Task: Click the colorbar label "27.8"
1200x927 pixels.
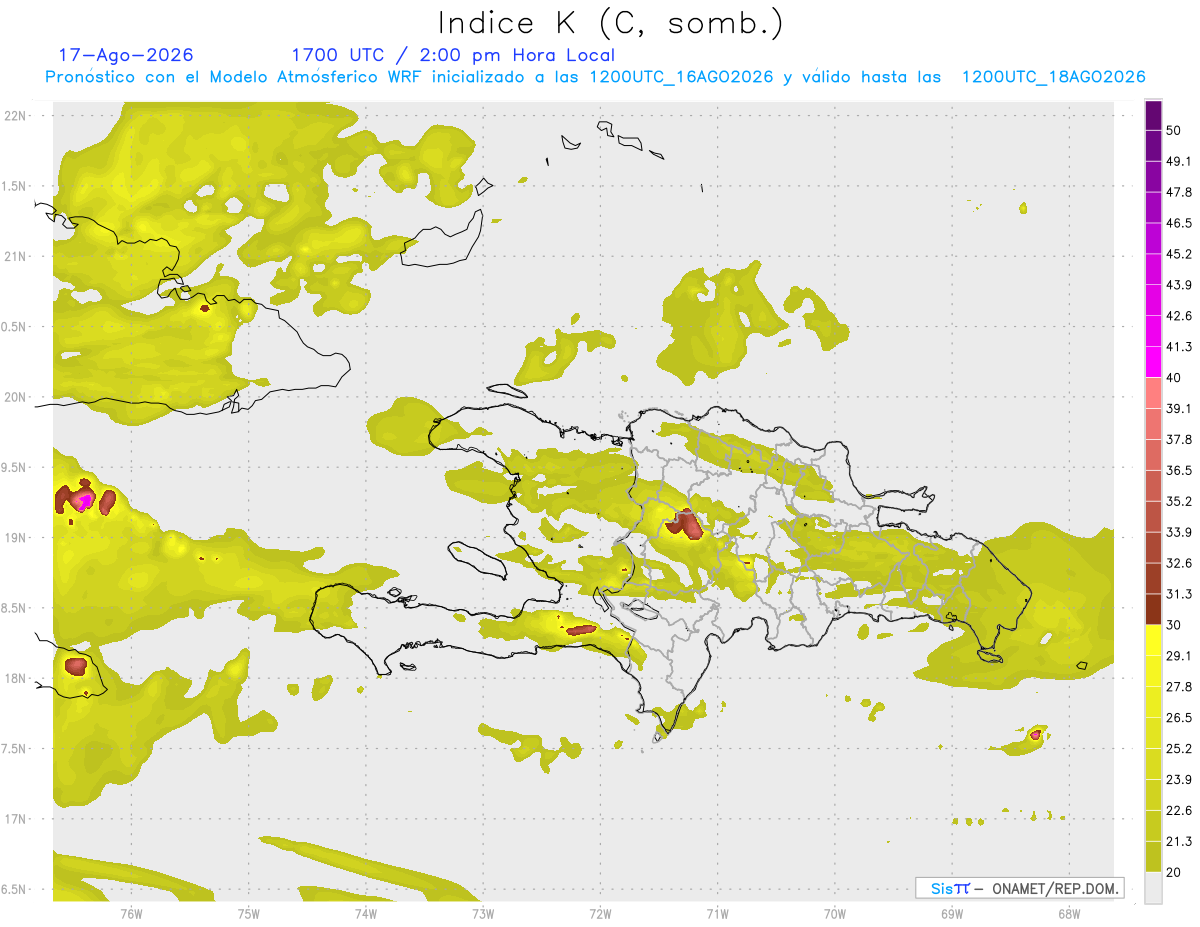Action: click(1179, 687)
